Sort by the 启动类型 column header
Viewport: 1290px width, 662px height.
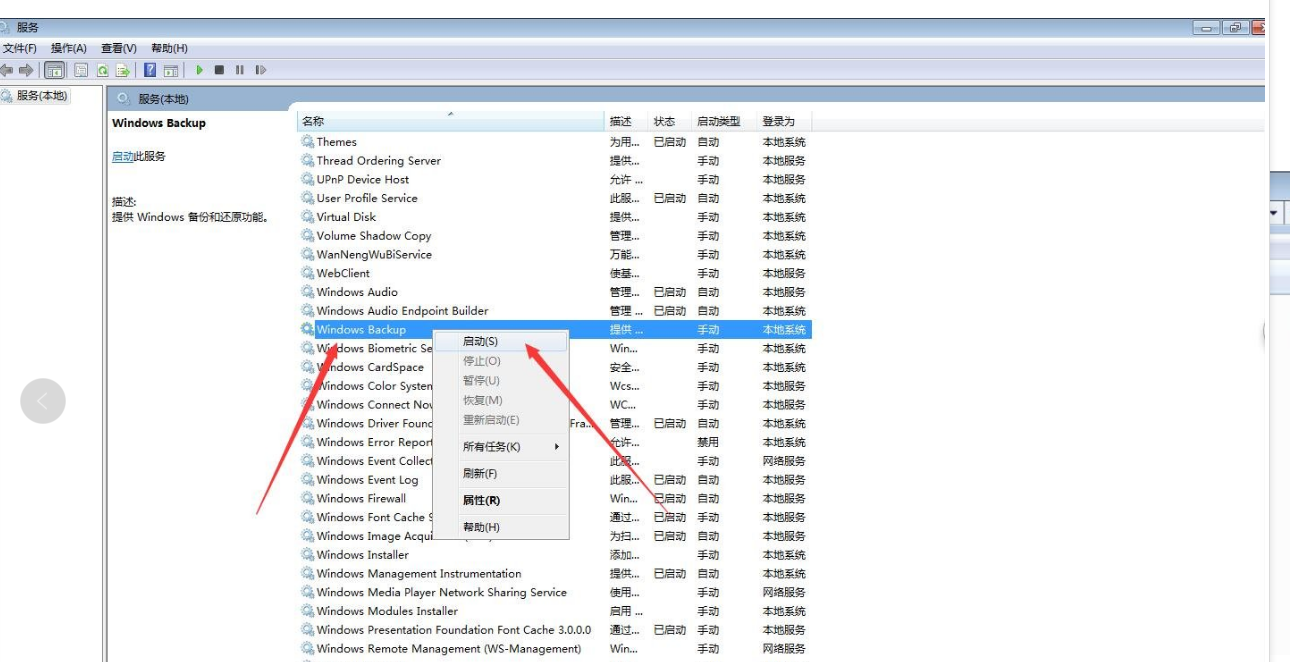pyautogui.click(x=718, y=121)
